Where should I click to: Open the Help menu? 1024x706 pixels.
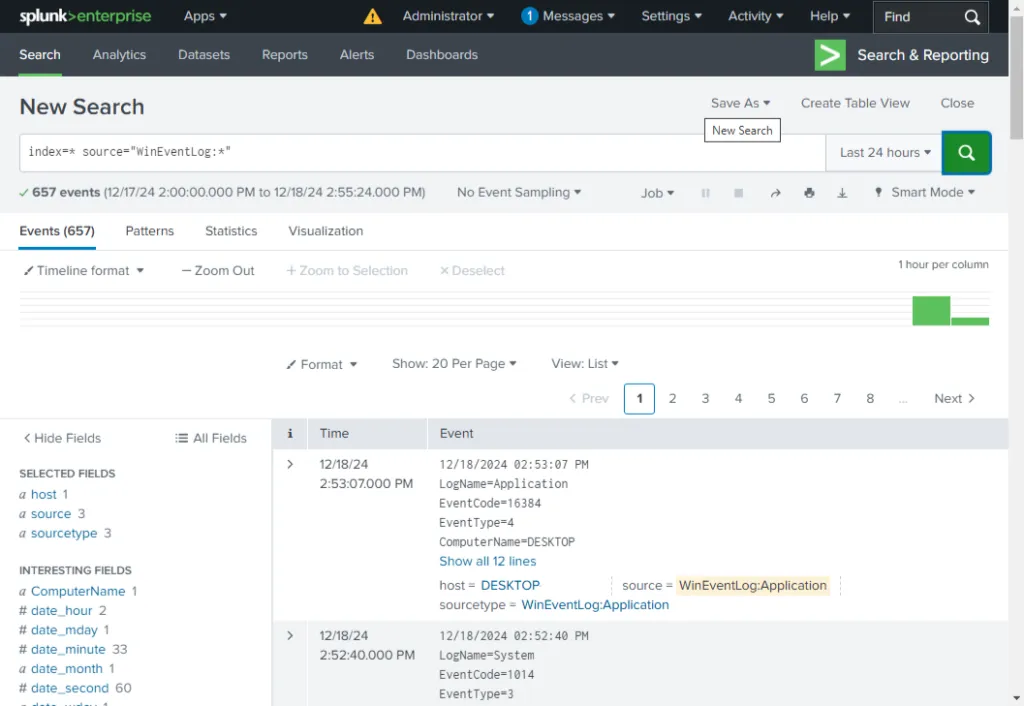[830, 16]
